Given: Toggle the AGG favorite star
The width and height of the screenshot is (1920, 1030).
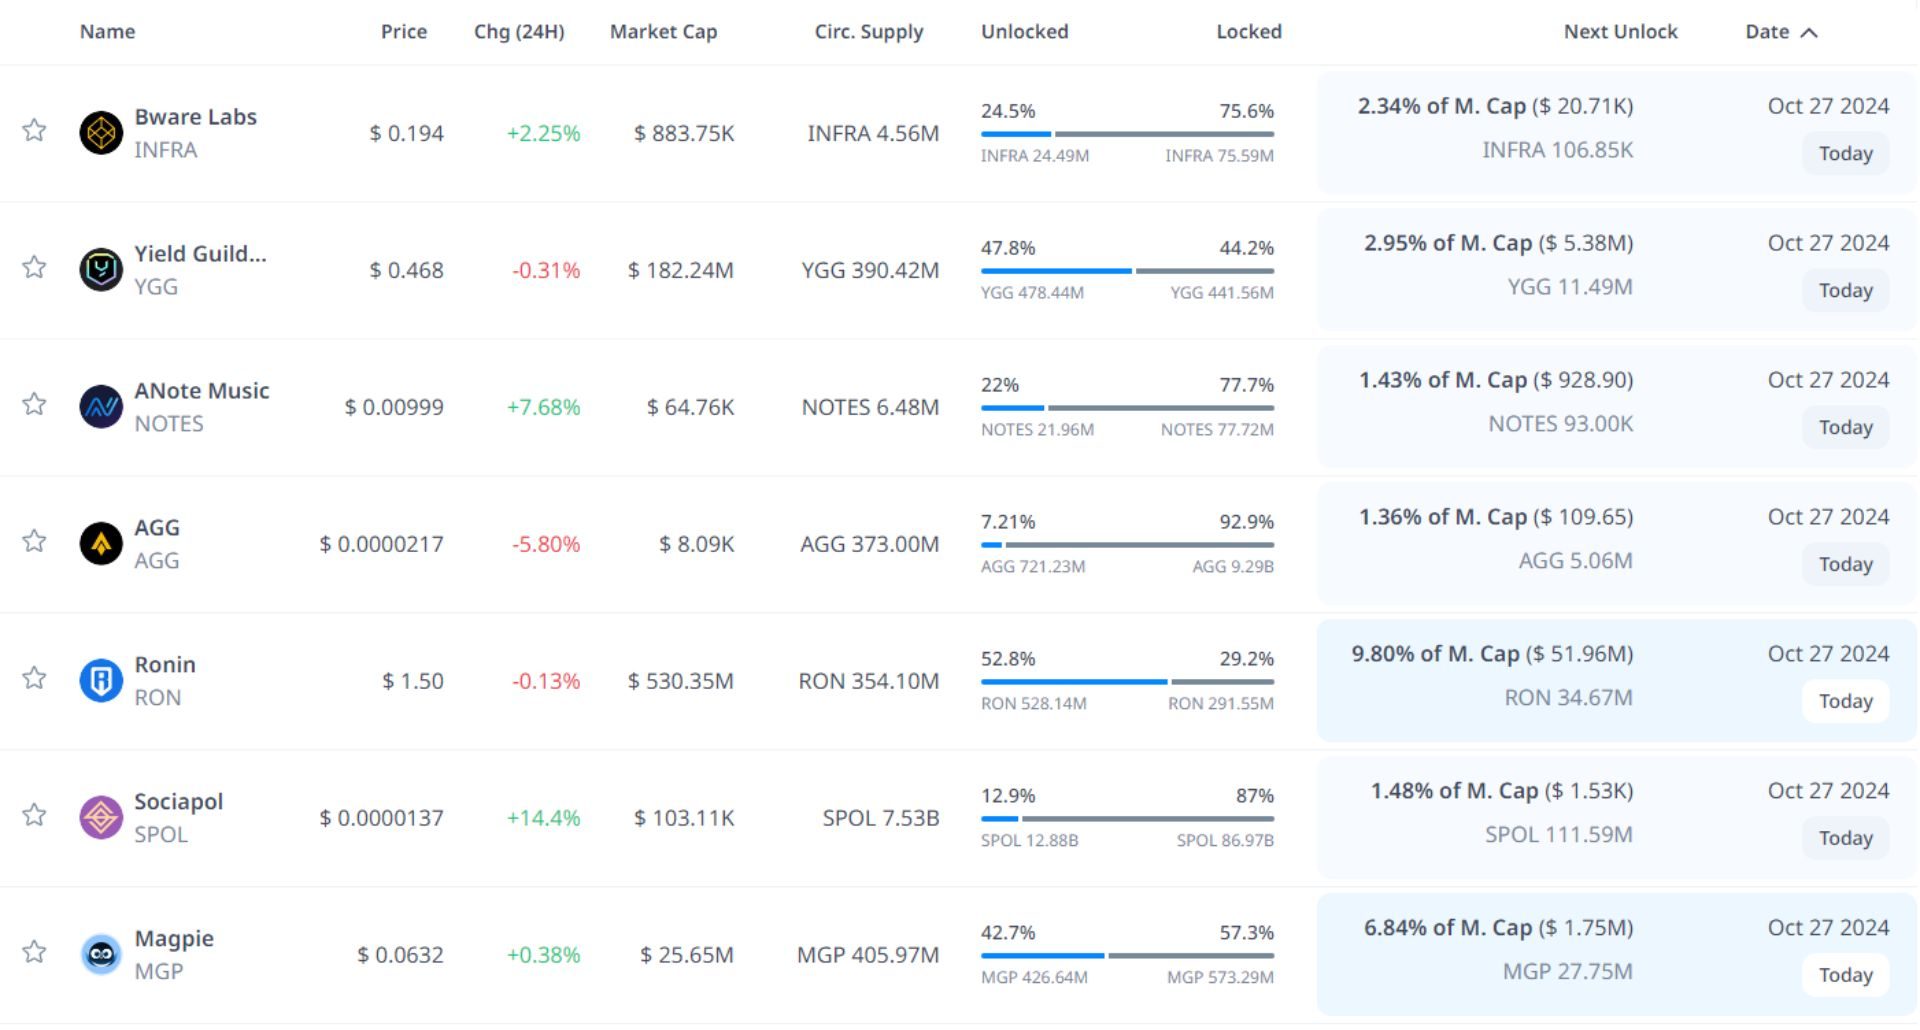Looking at the screenshot, I should coord(35,541).
